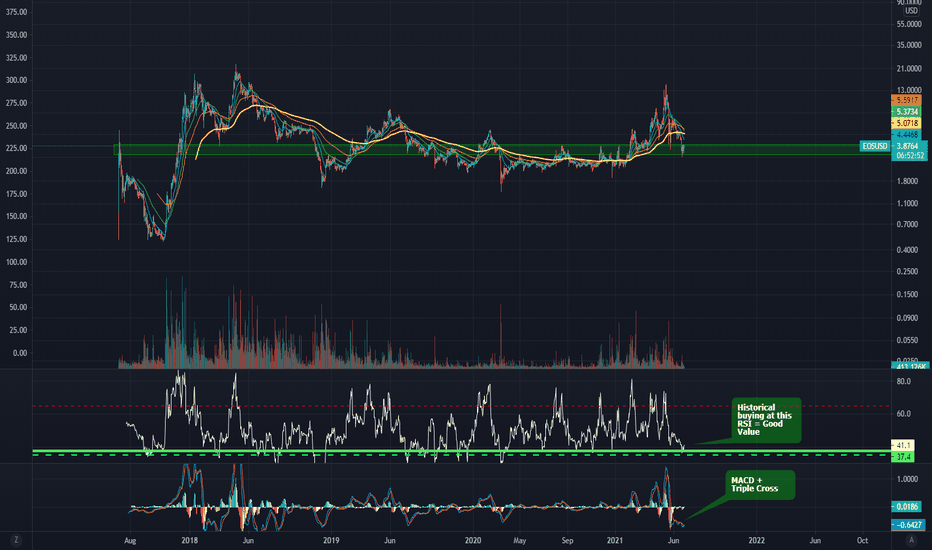932x550 pixels.
Task: Click the green 5.3734 price label
Action: pyautogui.click(x=906, y=112)
